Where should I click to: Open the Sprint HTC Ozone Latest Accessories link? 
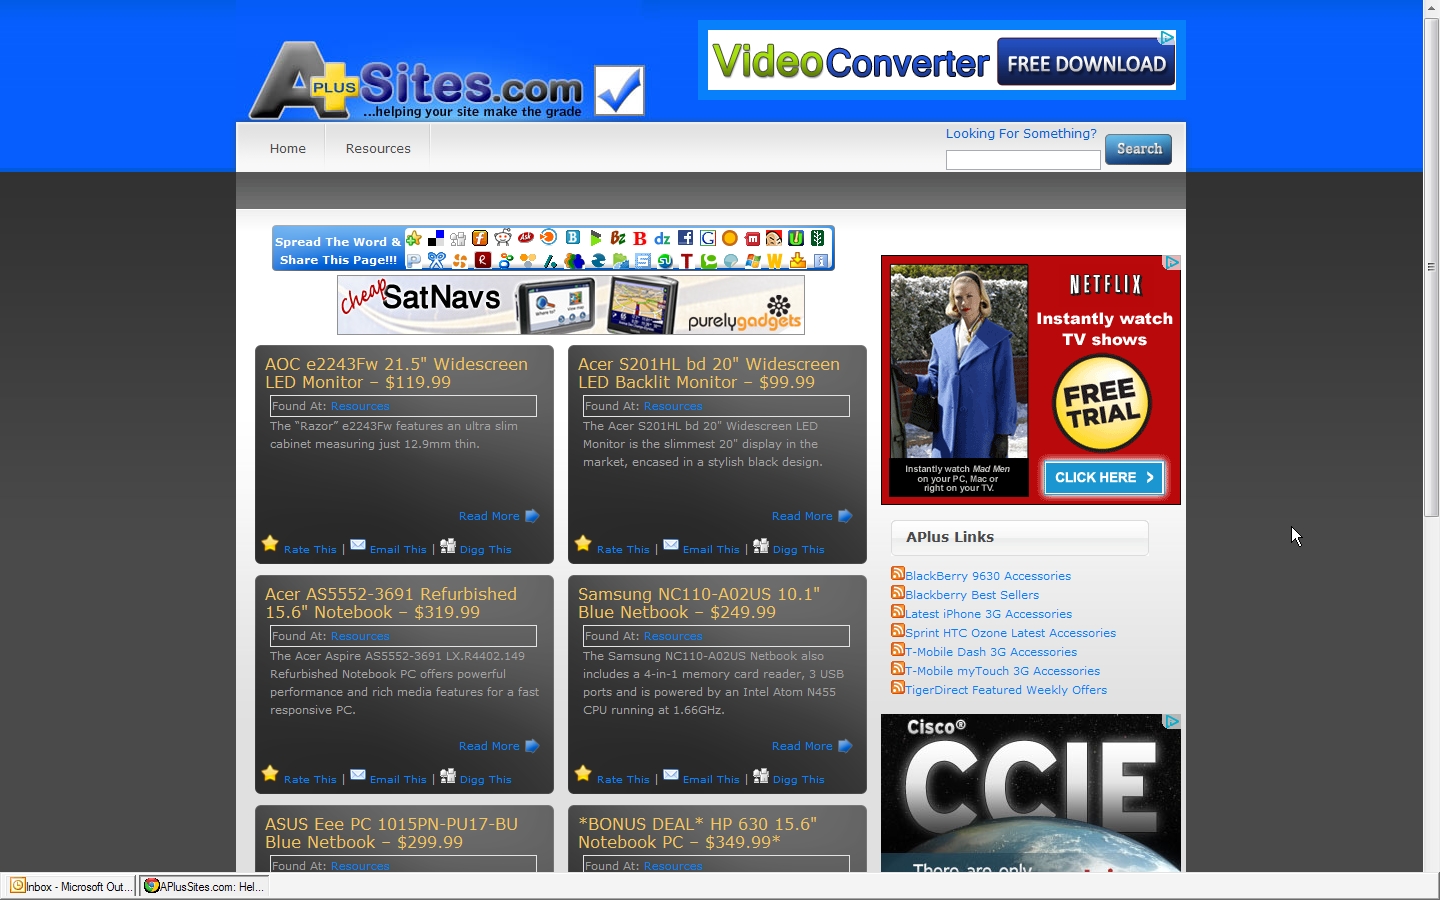point(1010,633)
